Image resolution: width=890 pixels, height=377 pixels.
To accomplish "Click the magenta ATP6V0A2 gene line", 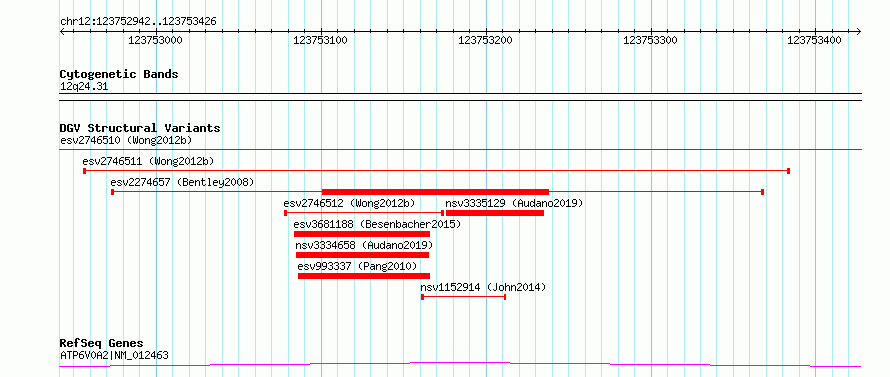I will click(460, 365).
